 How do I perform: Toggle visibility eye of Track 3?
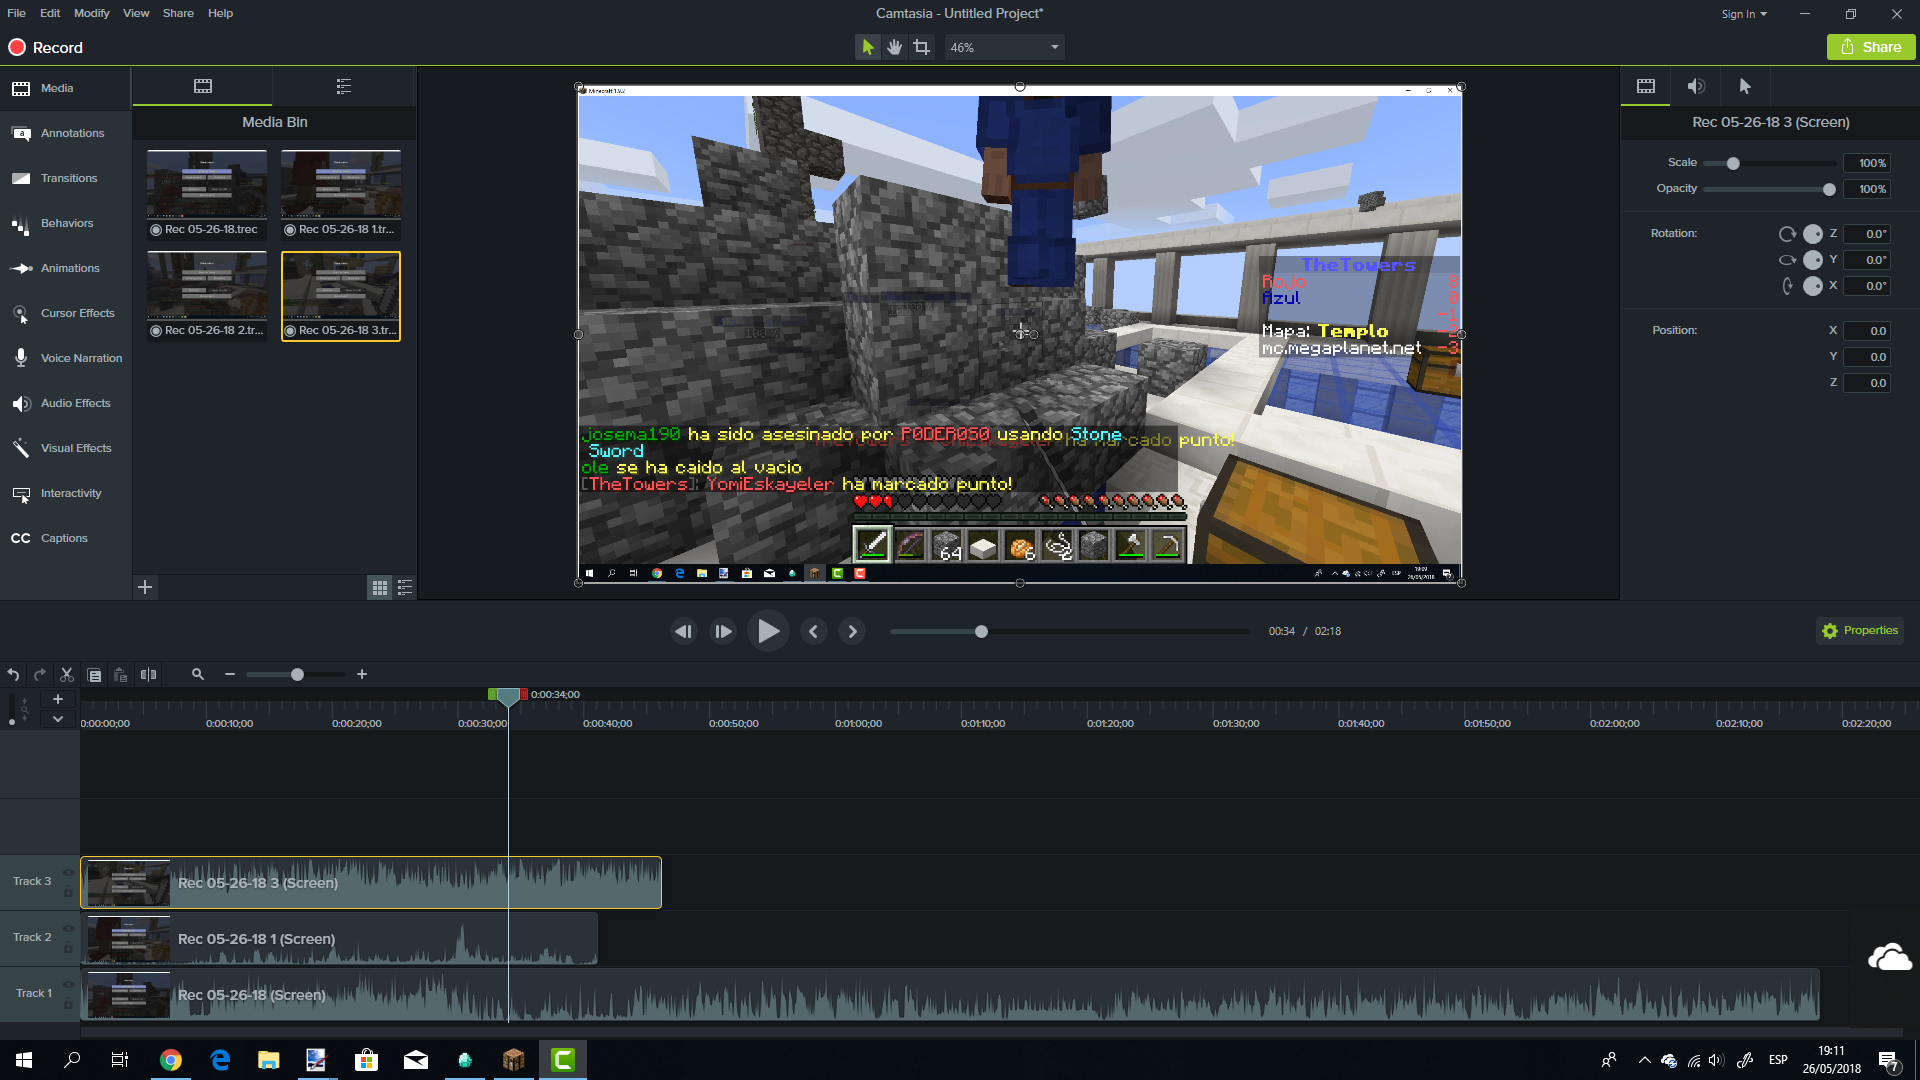(68, 873)
